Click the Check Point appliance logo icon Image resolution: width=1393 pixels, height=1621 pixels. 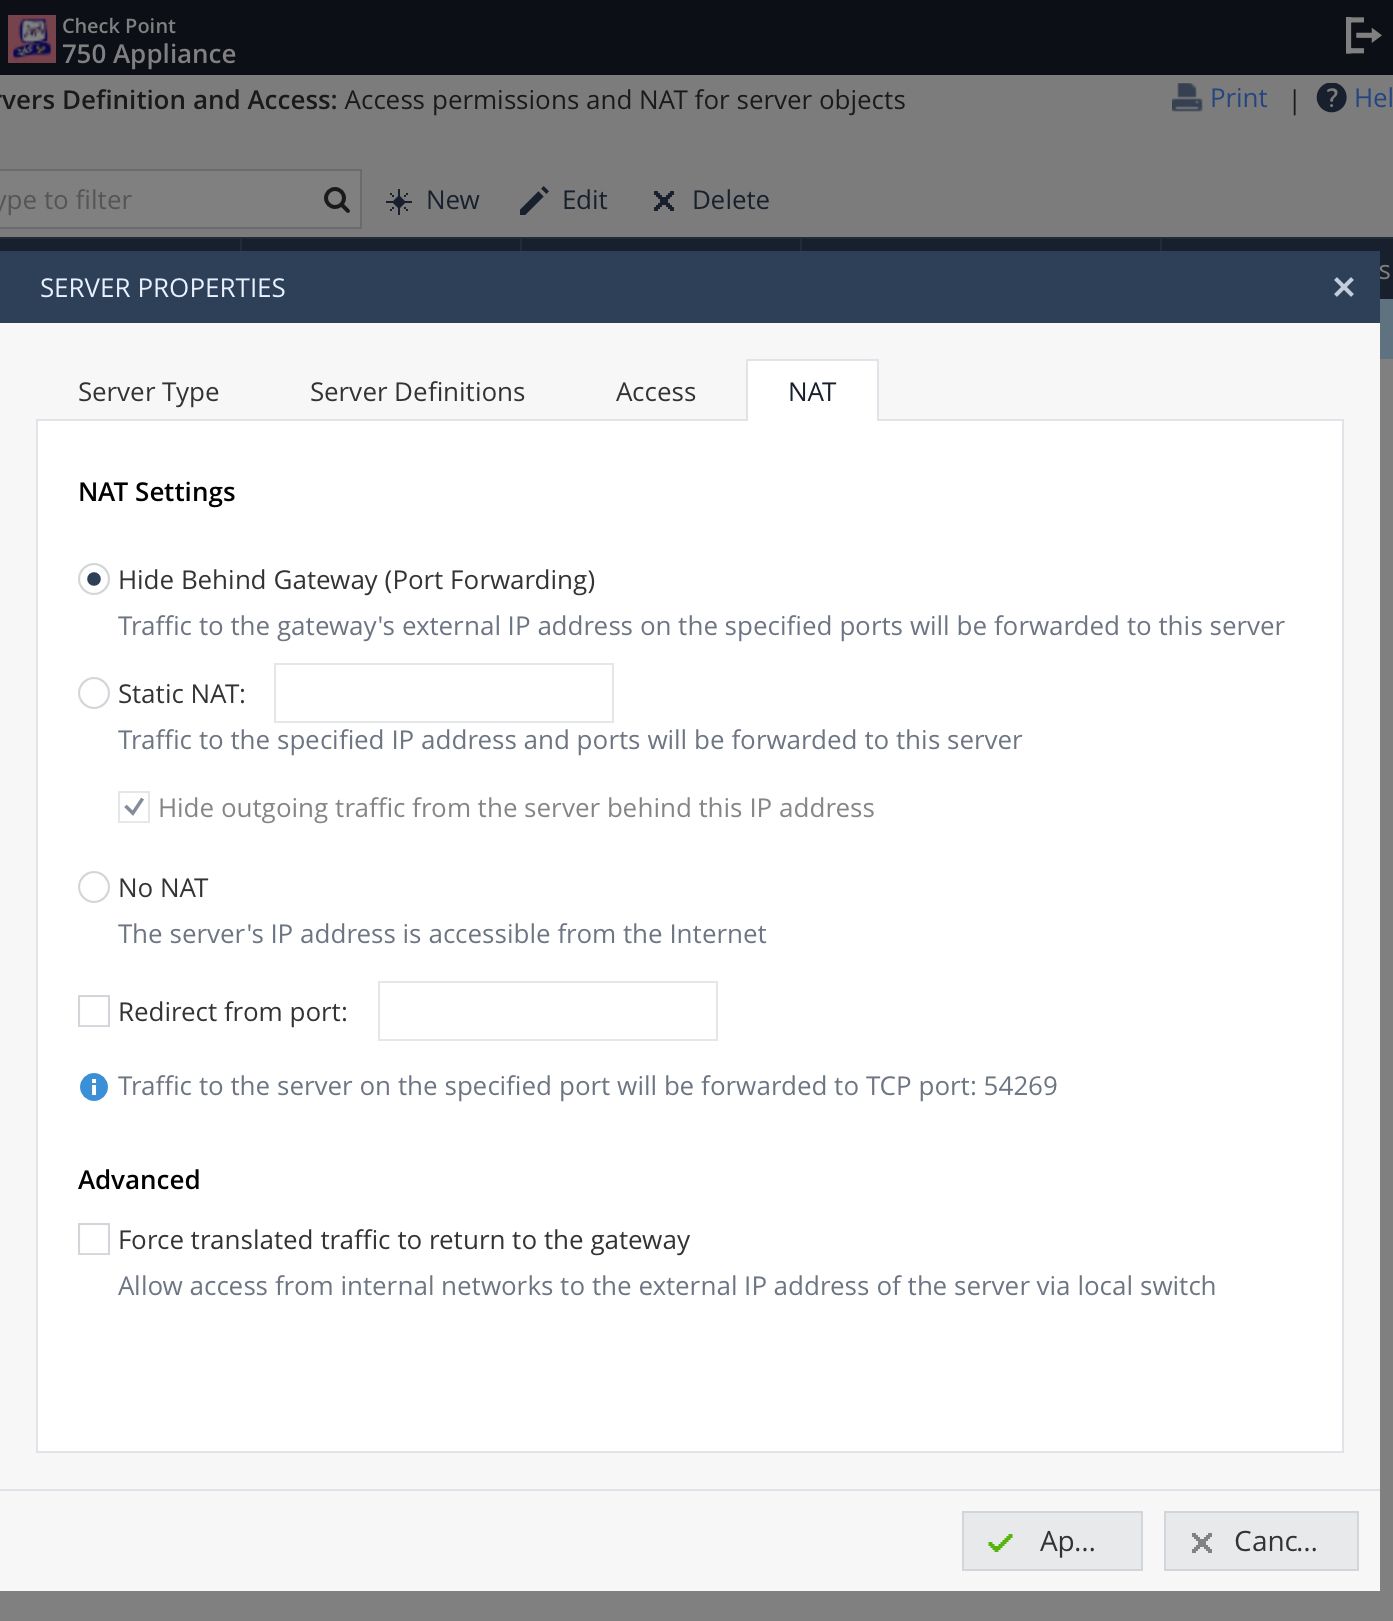(31, 39)
